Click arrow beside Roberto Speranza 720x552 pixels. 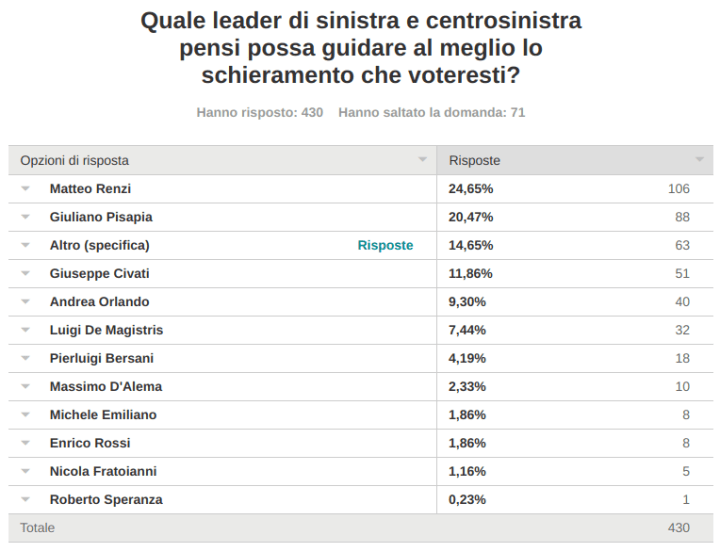26,500
